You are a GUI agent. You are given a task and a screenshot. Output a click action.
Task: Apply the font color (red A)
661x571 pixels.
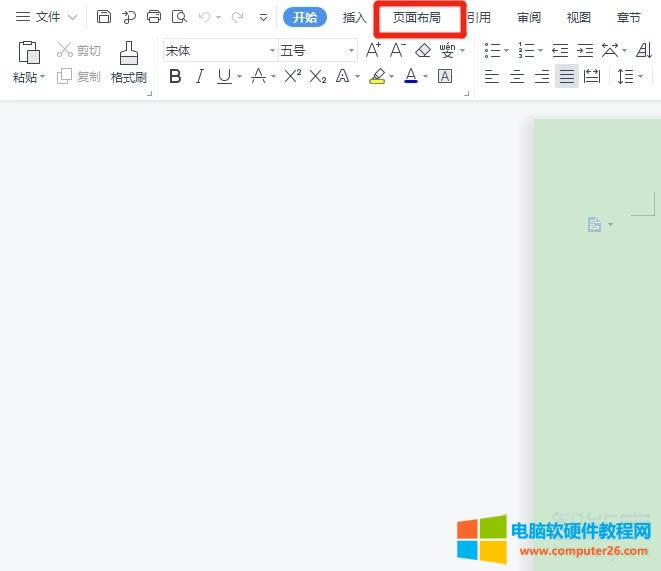[410, 76]
